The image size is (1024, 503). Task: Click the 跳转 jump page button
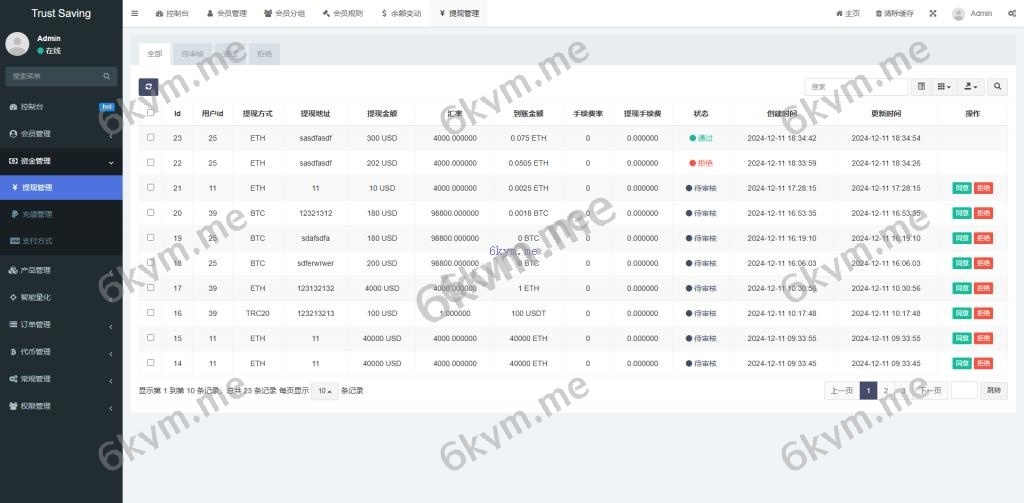click(x=993, y=391)
